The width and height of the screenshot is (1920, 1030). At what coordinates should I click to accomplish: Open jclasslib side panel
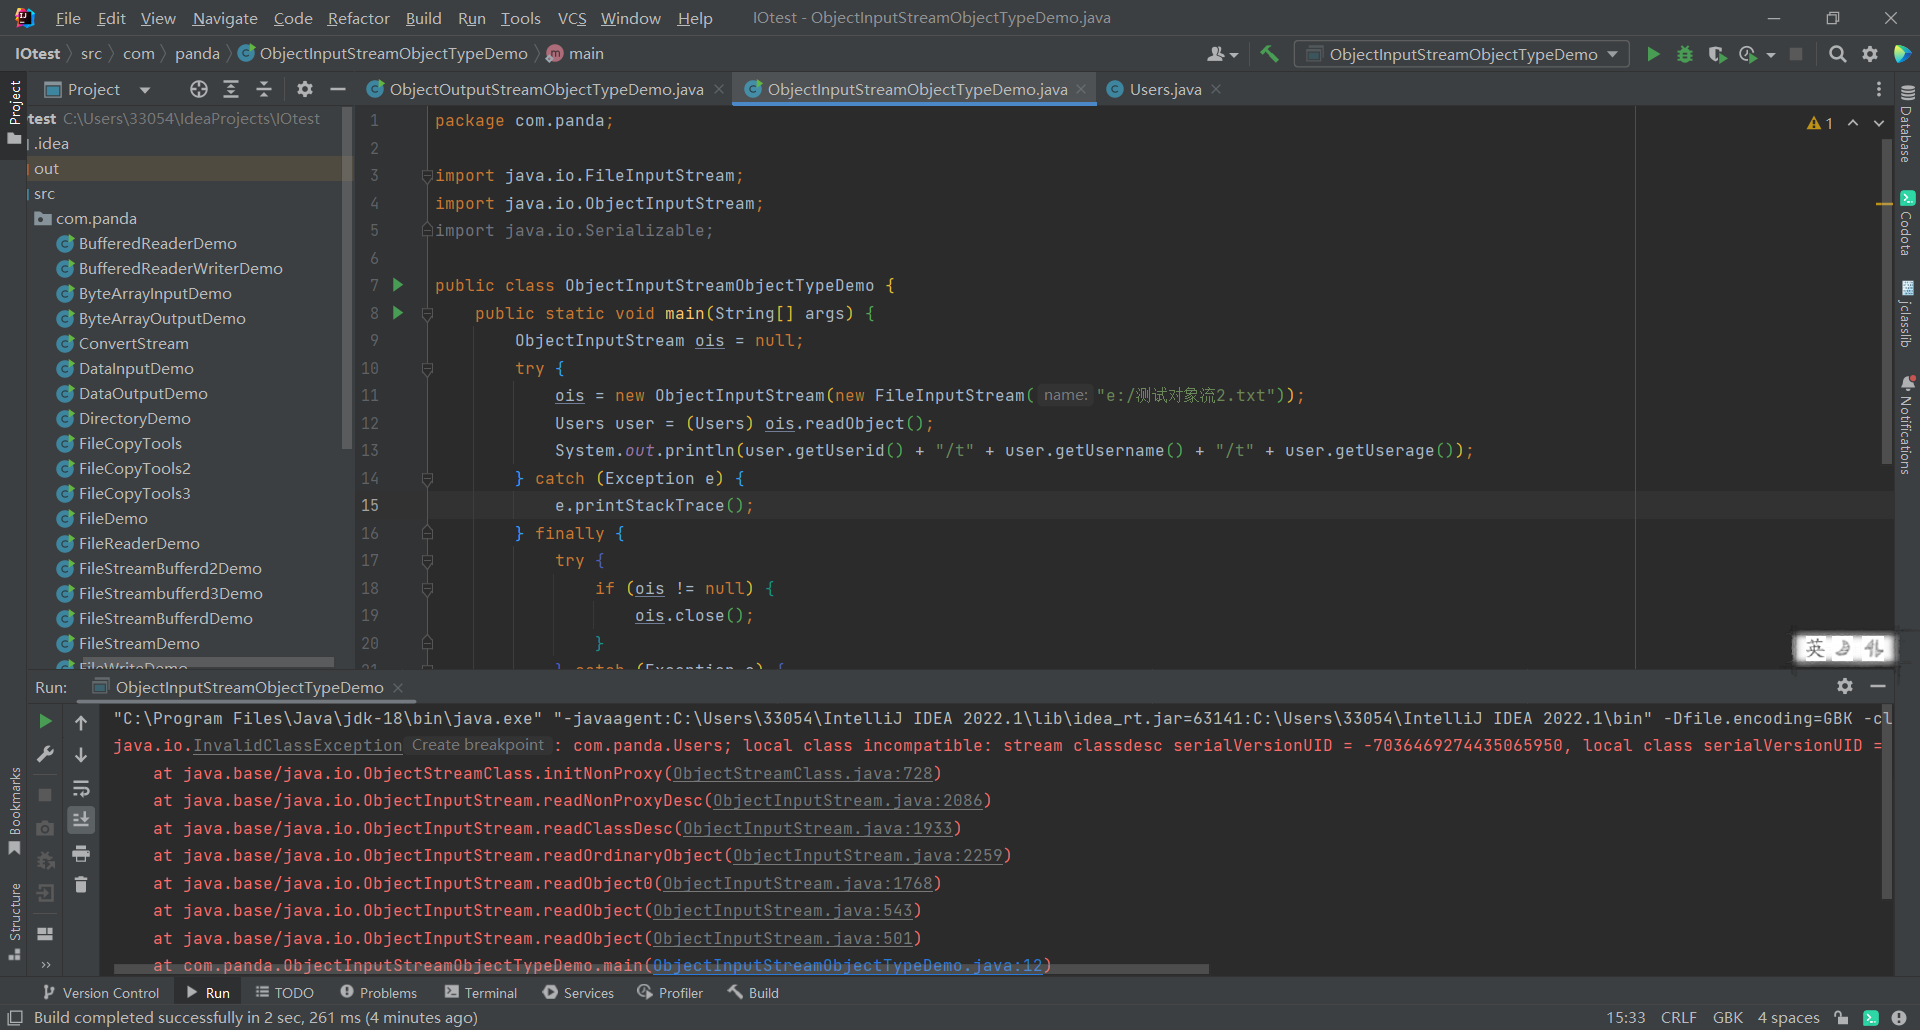[1906, 314]
